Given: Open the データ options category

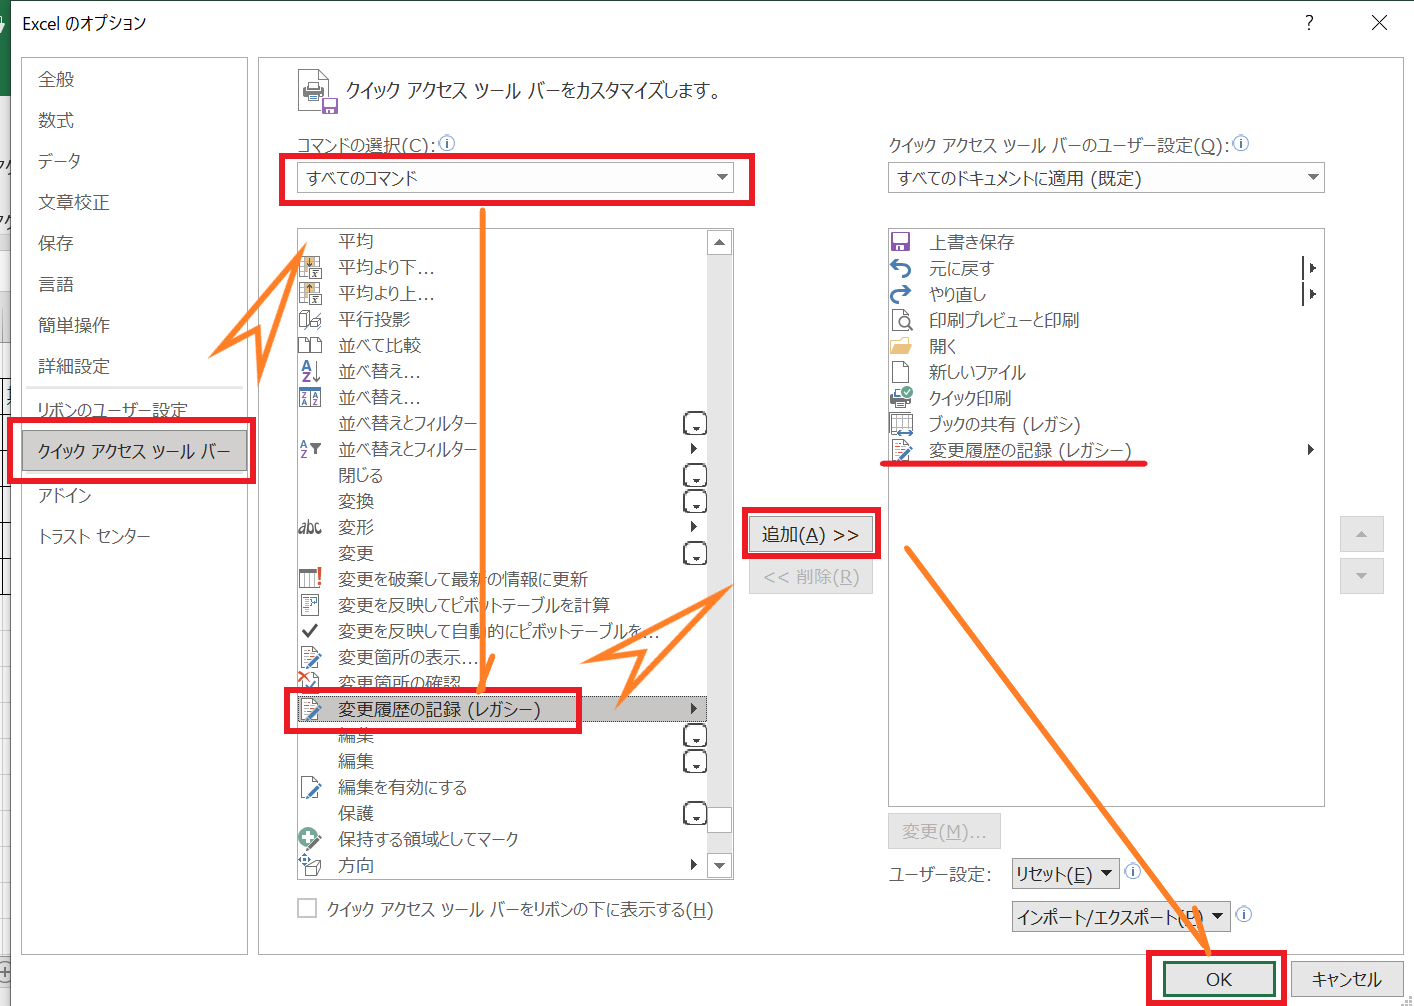Looking at the screenshot, I should (134, 161).
